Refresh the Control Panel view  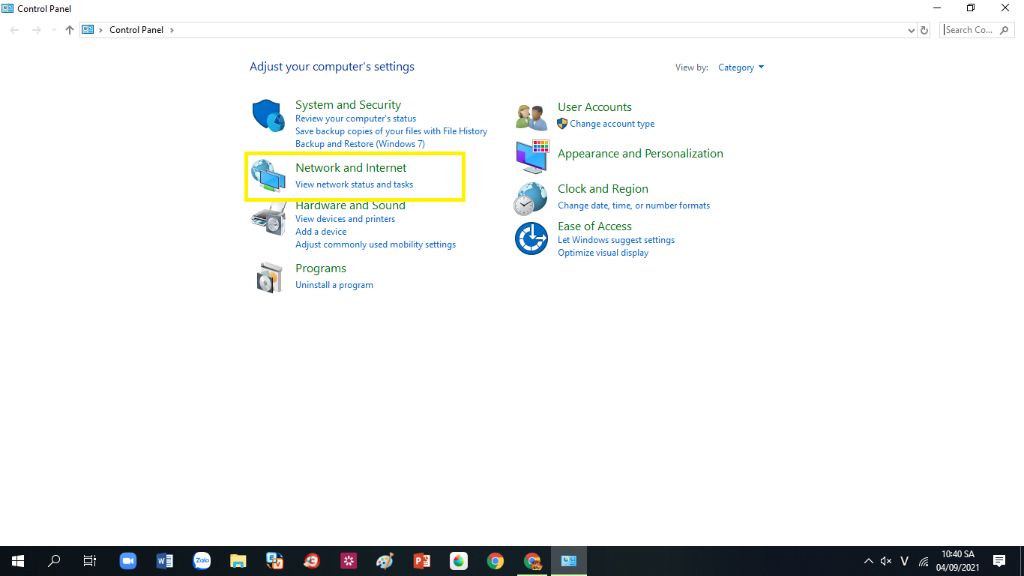coord(924,30)
